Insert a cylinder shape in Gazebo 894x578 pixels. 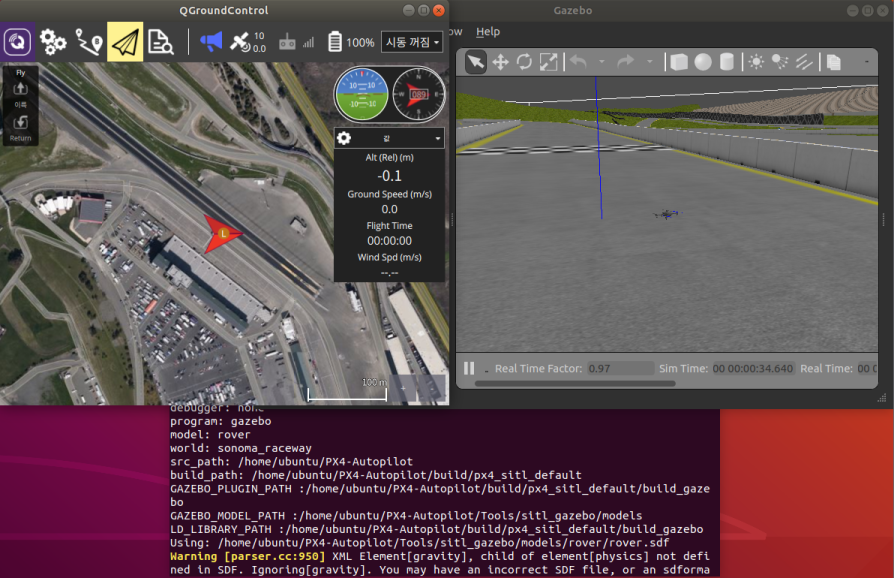(726, 62)
